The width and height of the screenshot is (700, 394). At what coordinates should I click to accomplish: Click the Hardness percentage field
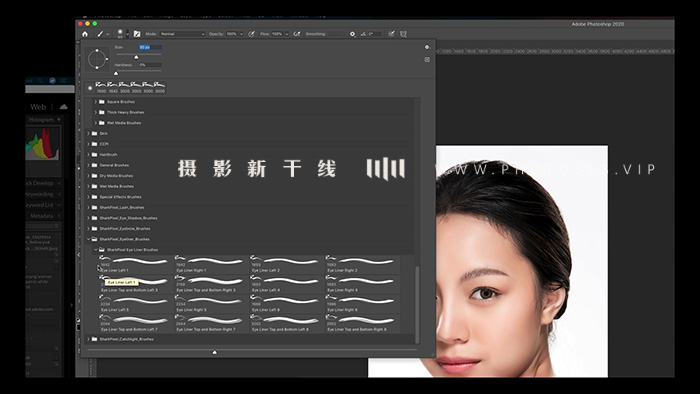coord(150,65)
